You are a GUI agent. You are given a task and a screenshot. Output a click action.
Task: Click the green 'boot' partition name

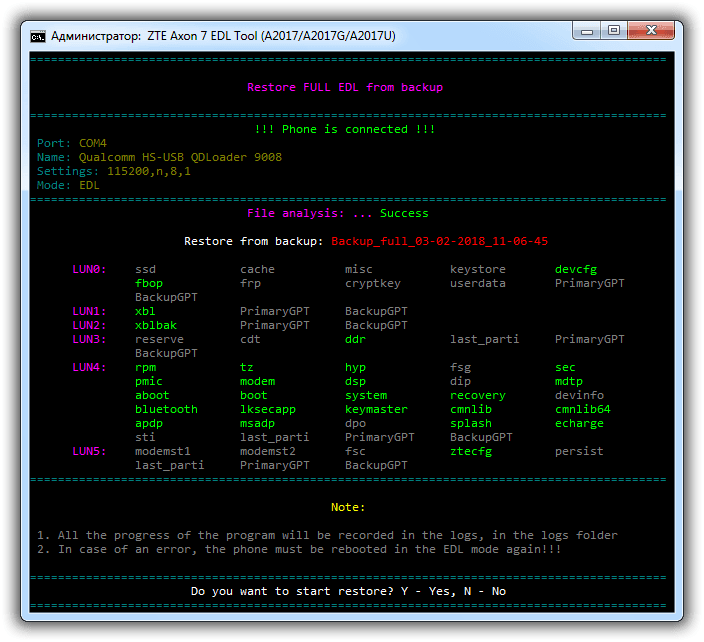pyautogui.click(x=254, y=395)
